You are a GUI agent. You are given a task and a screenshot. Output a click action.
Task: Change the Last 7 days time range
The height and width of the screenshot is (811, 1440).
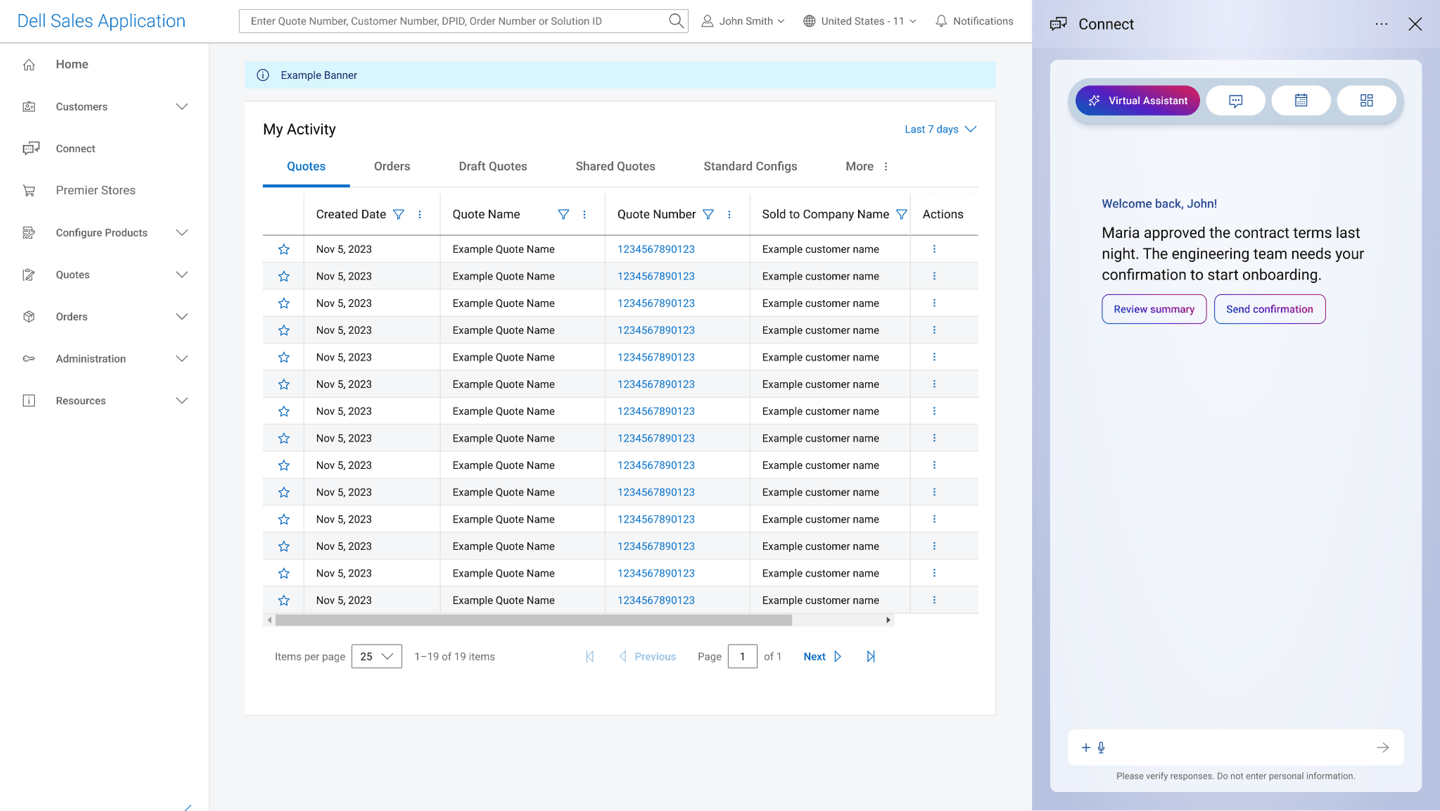(940, 129)
